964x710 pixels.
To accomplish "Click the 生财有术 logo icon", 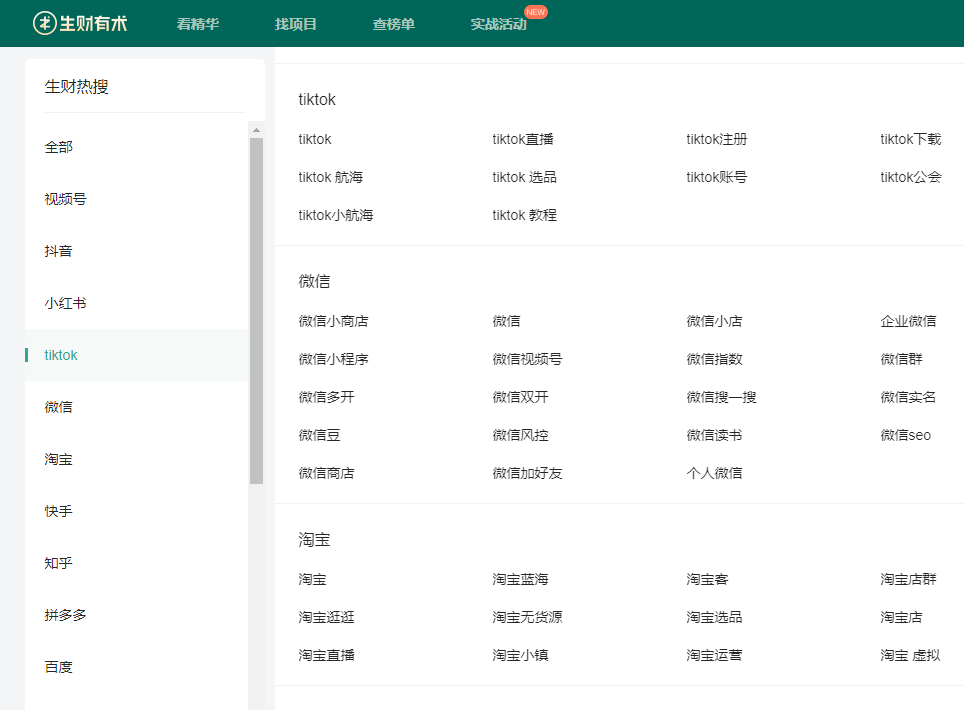I will [44, 23].
